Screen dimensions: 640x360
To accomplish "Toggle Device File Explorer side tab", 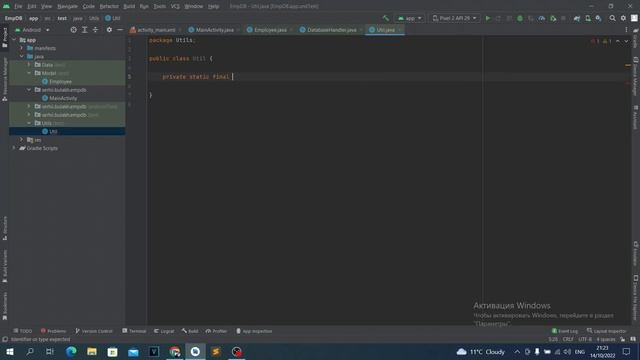I will pyautogui.click(x=636, y=297).
